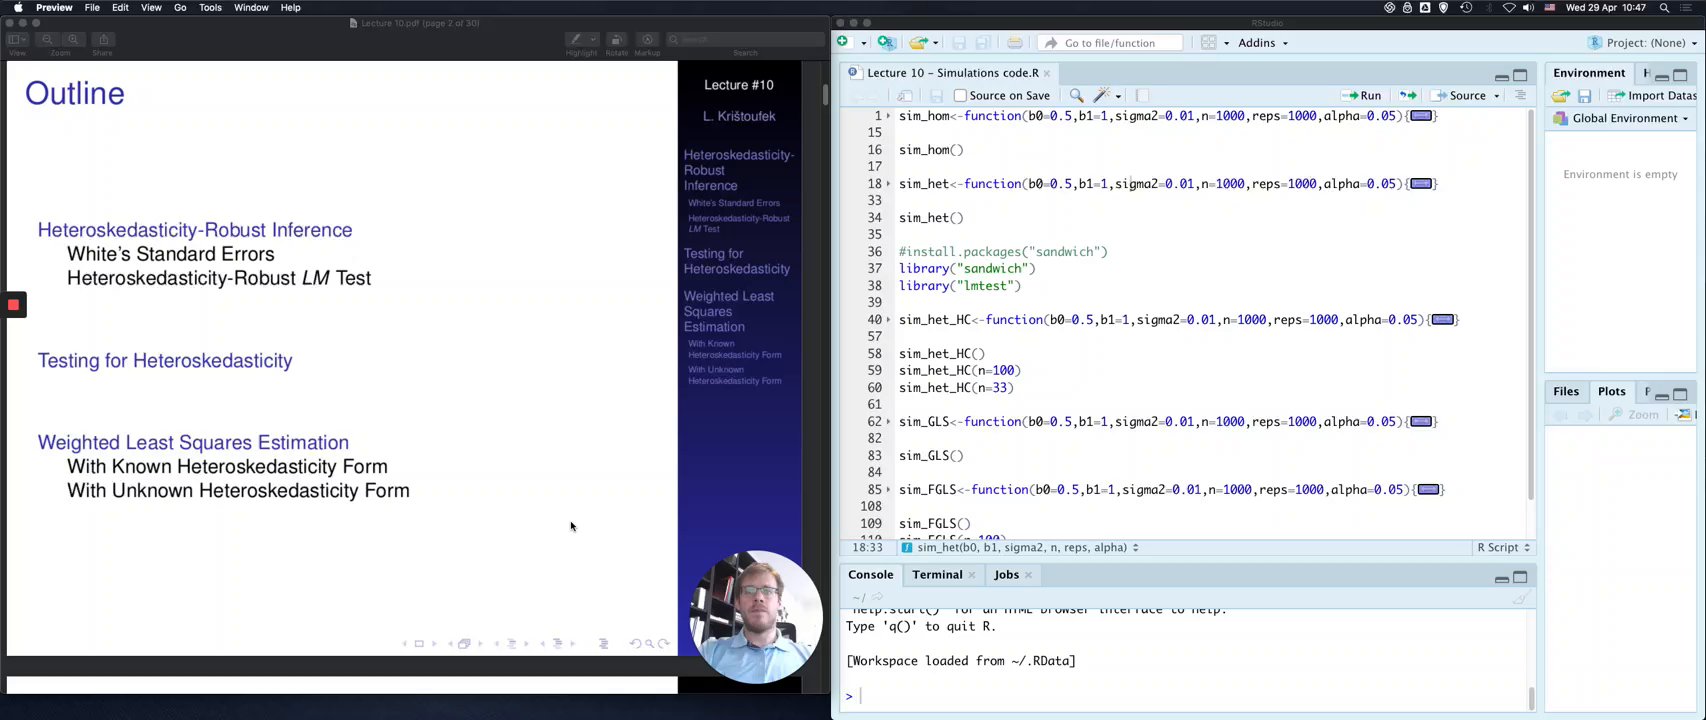This screenshot has width=1706, height=720.
Task: Click the Run button in editor
Action: [1362, 96]
